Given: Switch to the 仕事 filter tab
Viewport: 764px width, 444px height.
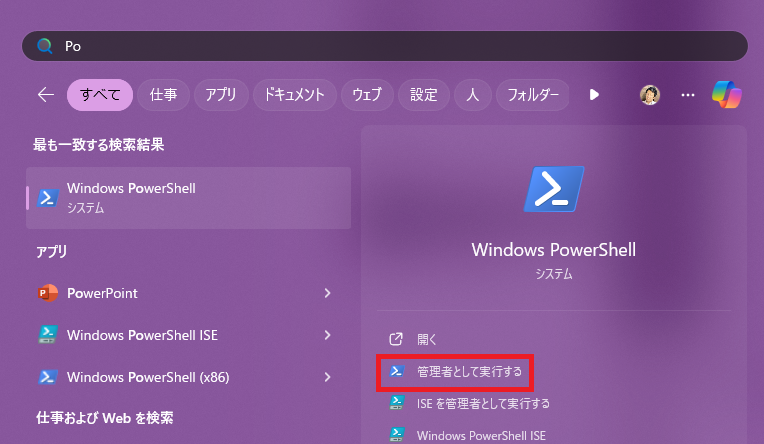Looking at the screenshot, I should tap(163, 95).
